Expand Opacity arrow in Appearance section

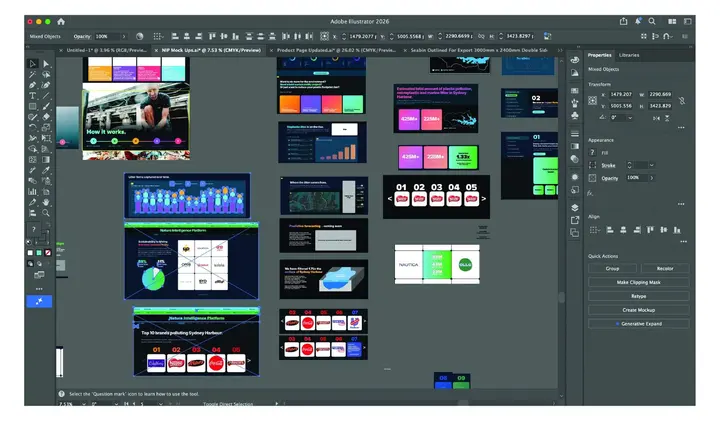652,178
